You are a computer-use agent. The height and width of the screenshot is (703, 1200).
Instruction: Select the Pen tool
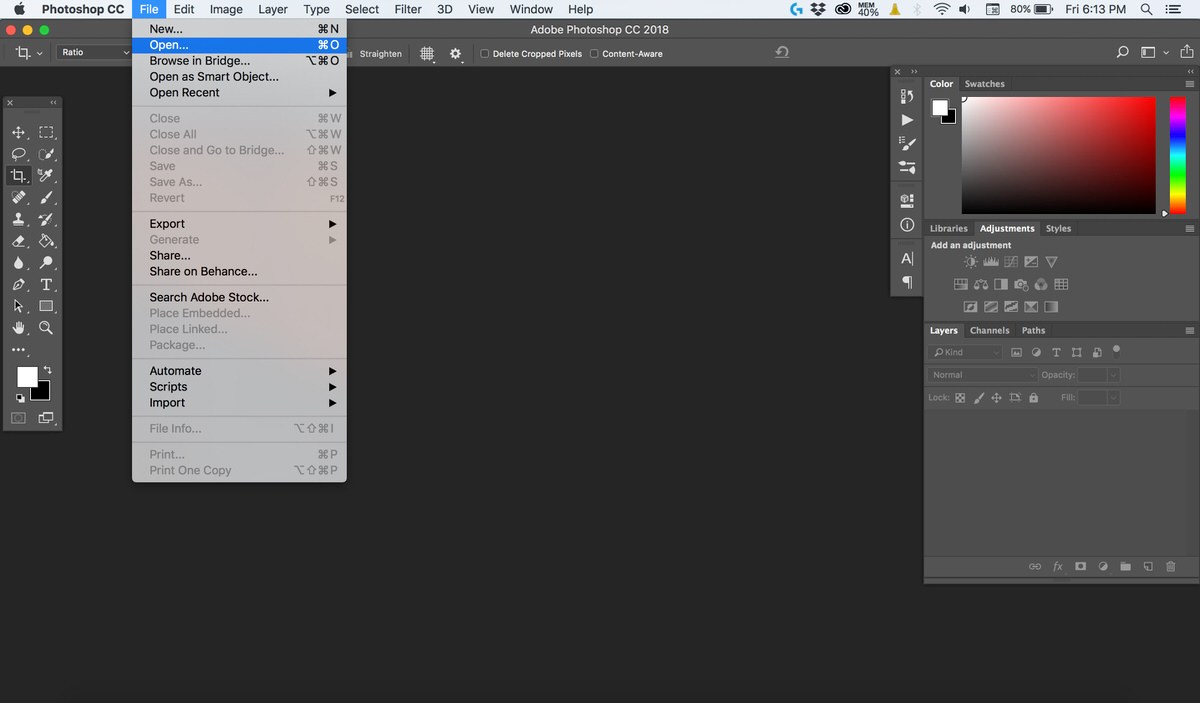point(19,285)
